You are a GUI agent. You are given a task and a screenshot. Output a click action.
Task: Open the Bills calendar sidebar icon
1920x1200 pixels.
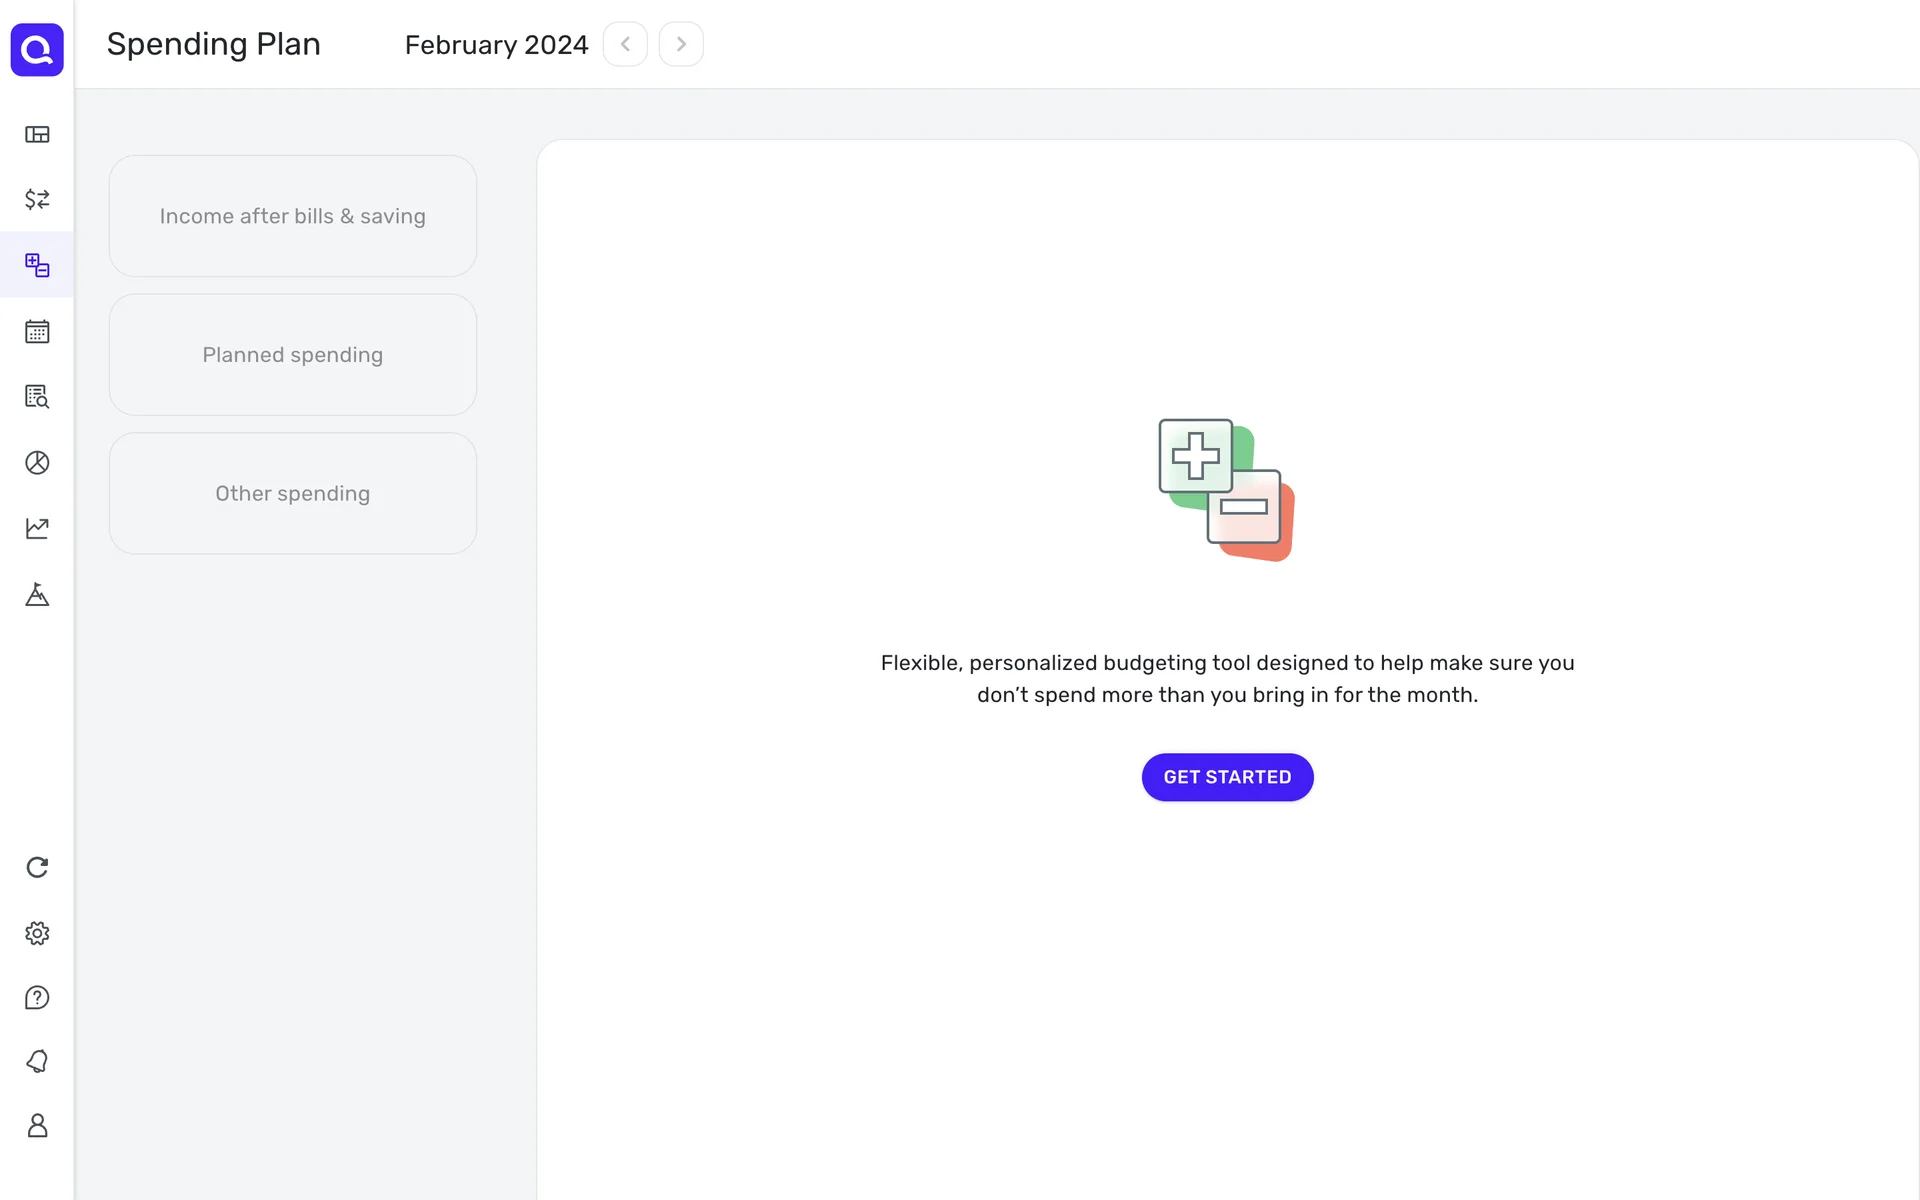[37, 331]
